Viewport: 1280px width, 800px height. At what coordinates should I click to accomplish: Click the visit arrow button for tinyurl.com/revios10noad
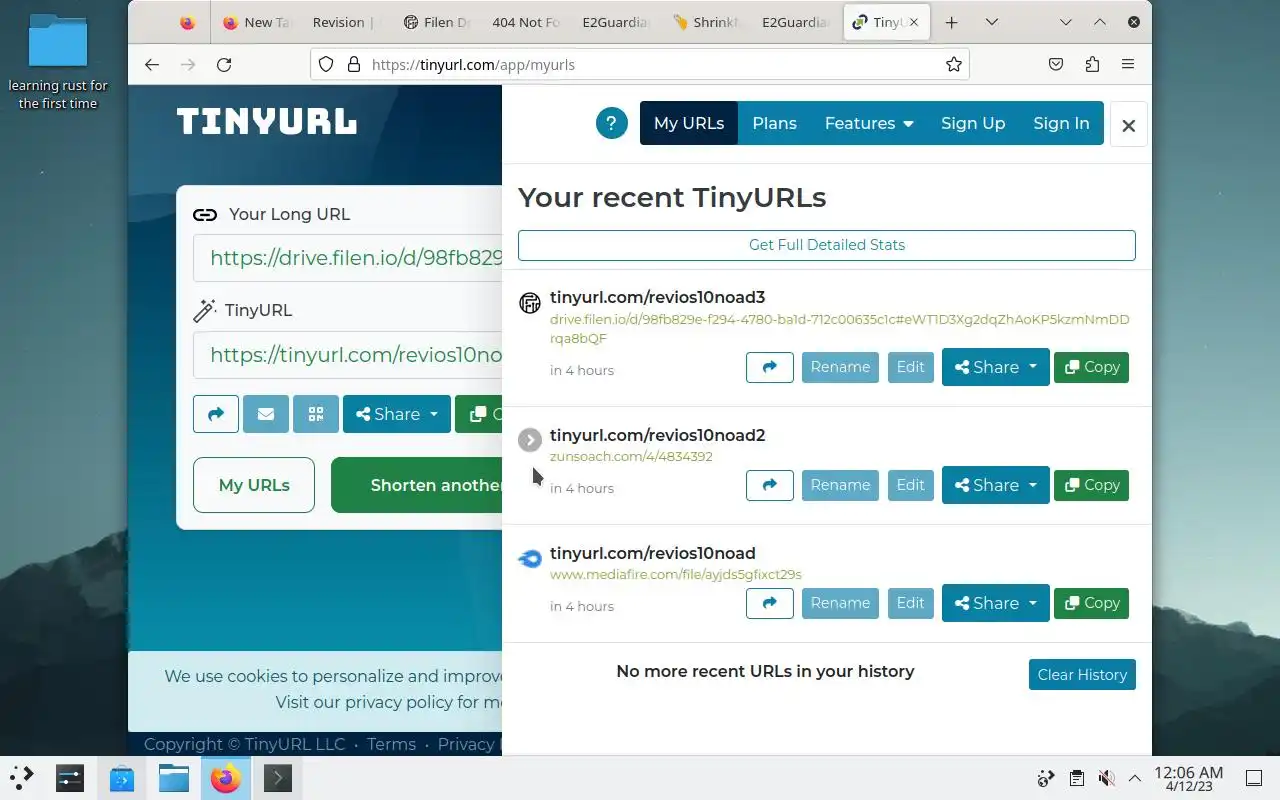770,603
